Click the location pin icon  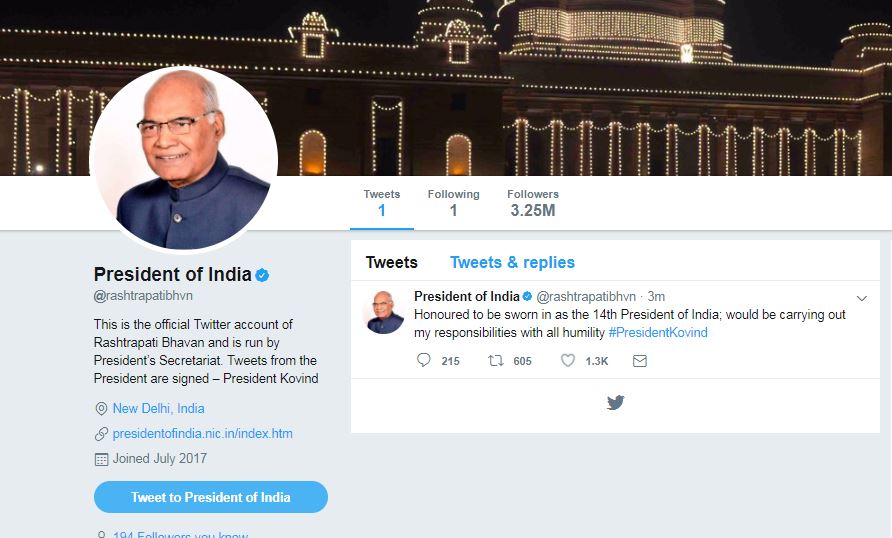[101, 409]
